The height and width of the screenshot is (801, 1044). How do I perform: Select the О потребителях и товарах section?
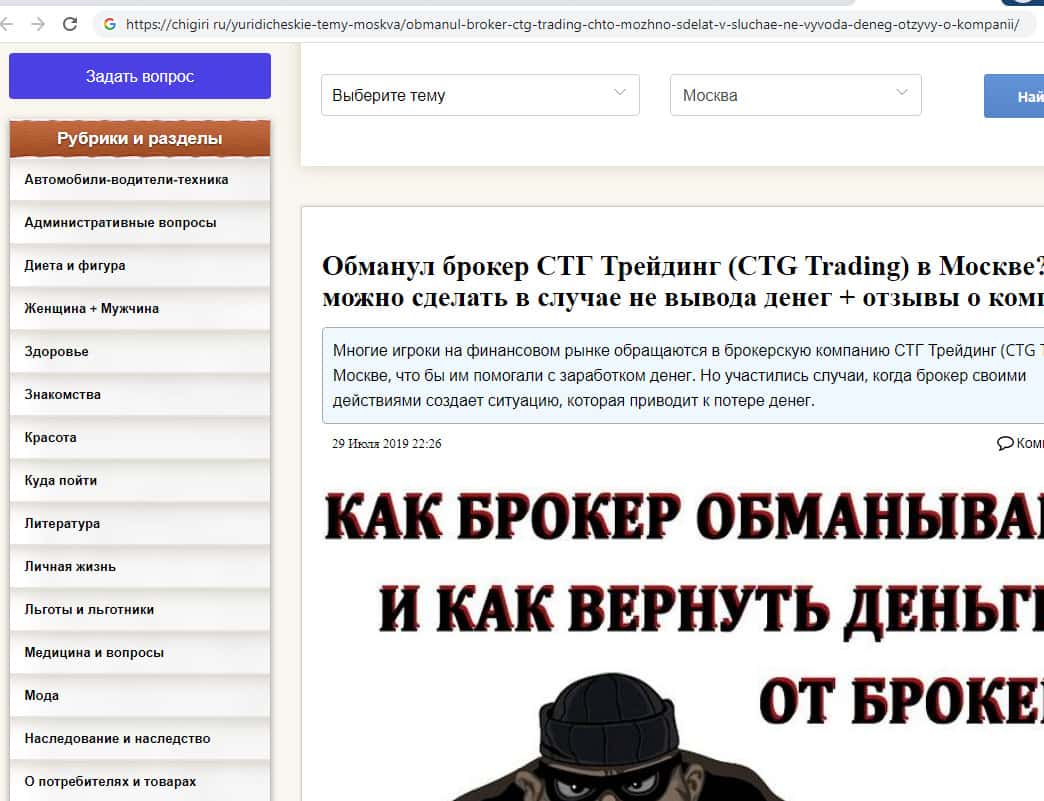coord(140,781)
